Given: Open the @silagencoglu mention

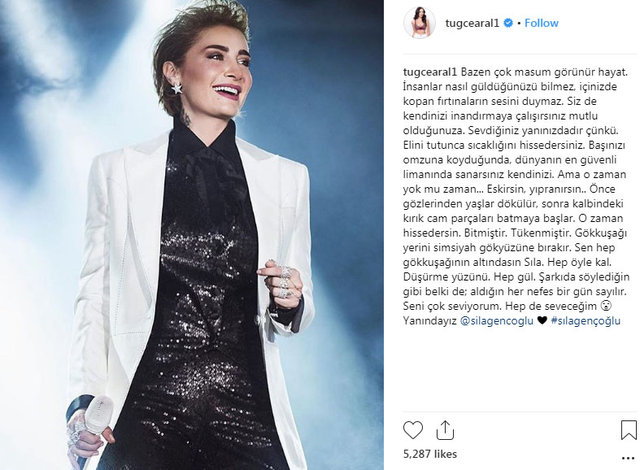Looking at the screenshot, I should [x=496, y=321].
